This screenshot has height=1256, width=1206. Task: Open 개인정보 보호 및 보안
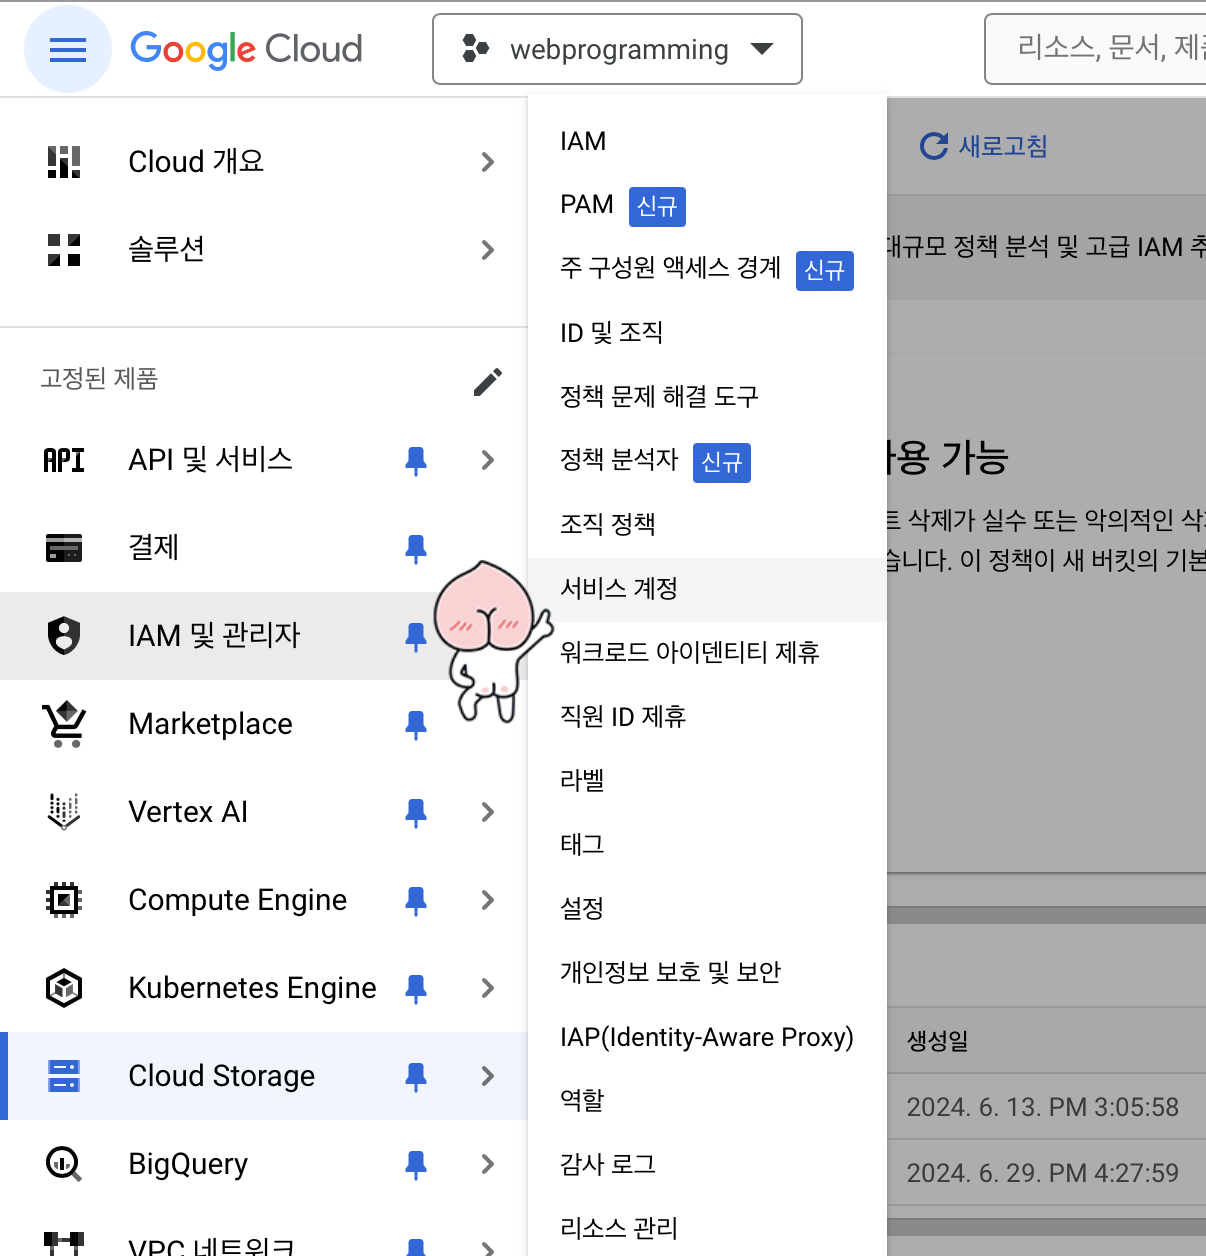(x=707, y=973)
